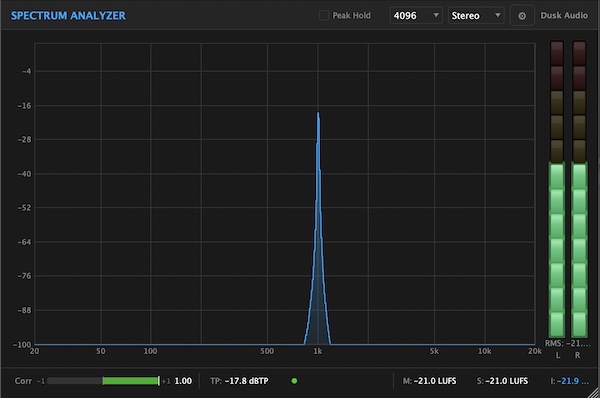Screen dimensions: 600x398
Task: Click the -76 dB axis label
Action: tap(24, 276)
